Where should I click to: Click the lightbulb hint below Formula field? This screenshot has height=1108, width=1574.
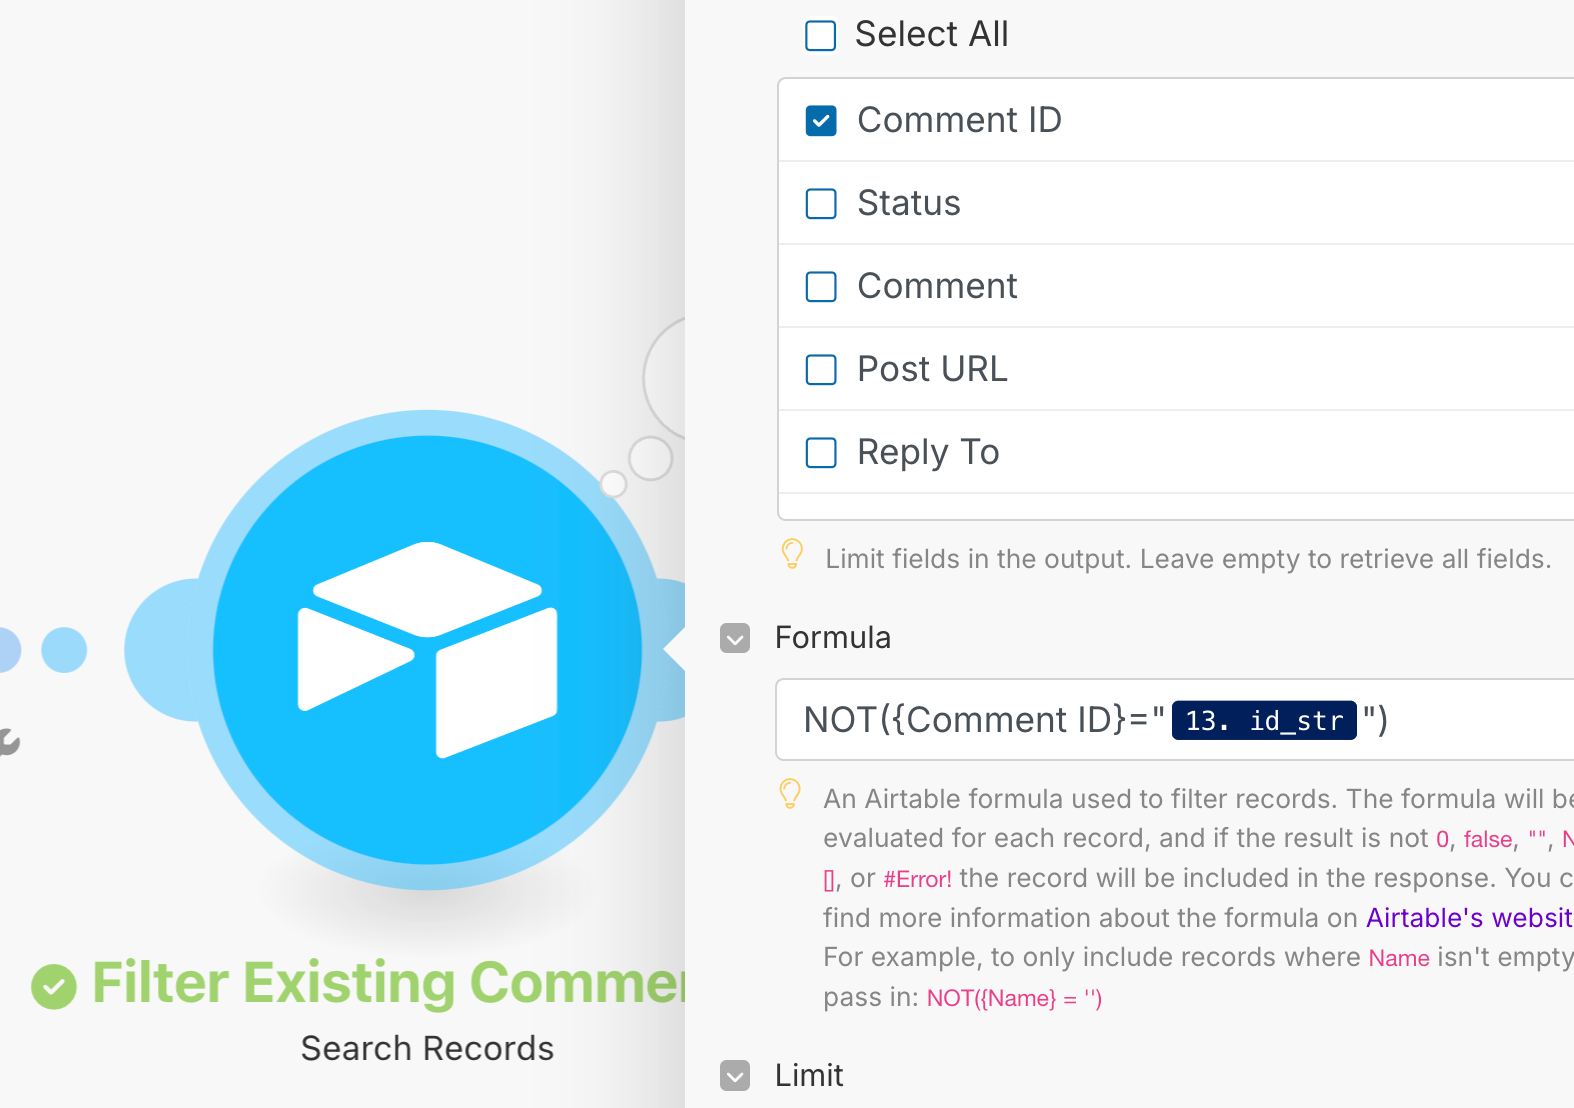tap(790, 794)
